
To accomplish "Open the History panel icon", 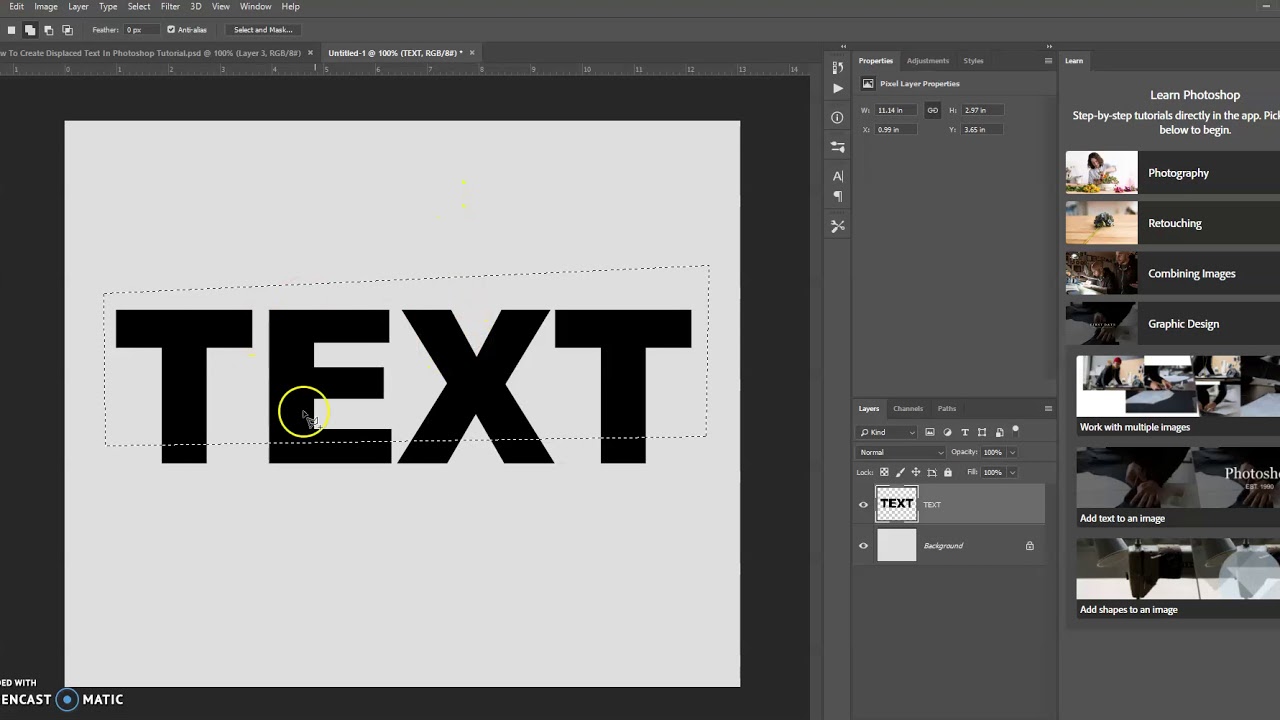I will pyautogui.click(x=838, y=67).
